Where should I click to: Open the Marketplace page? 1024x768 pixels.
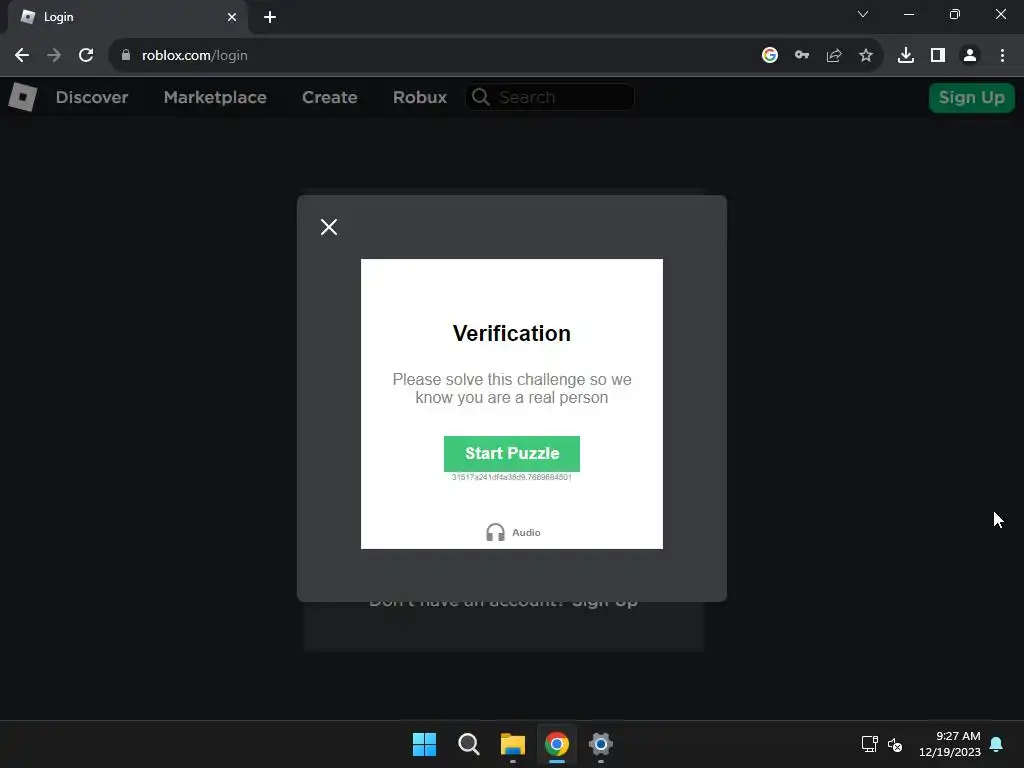(215, 97)
